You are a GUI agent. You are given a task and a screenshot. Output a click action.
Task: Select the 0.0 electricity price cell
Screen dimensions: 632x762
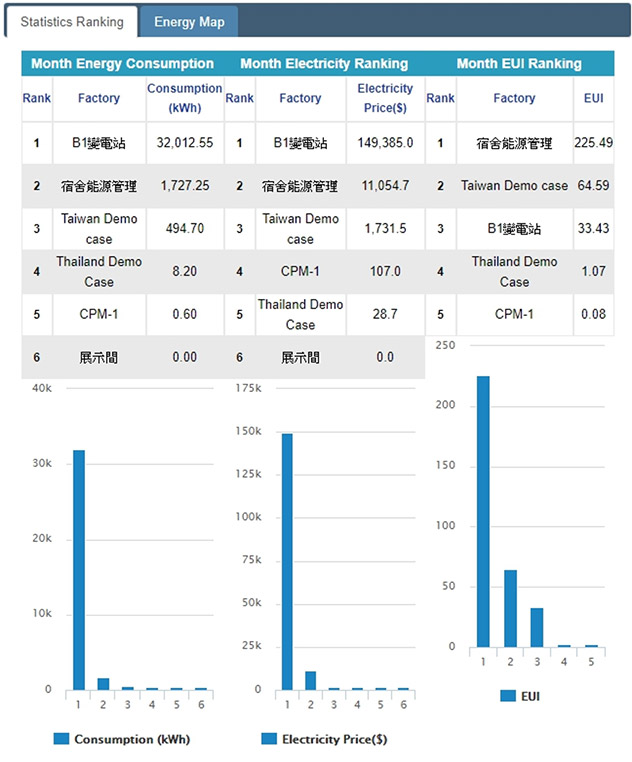tap(385, 357)
